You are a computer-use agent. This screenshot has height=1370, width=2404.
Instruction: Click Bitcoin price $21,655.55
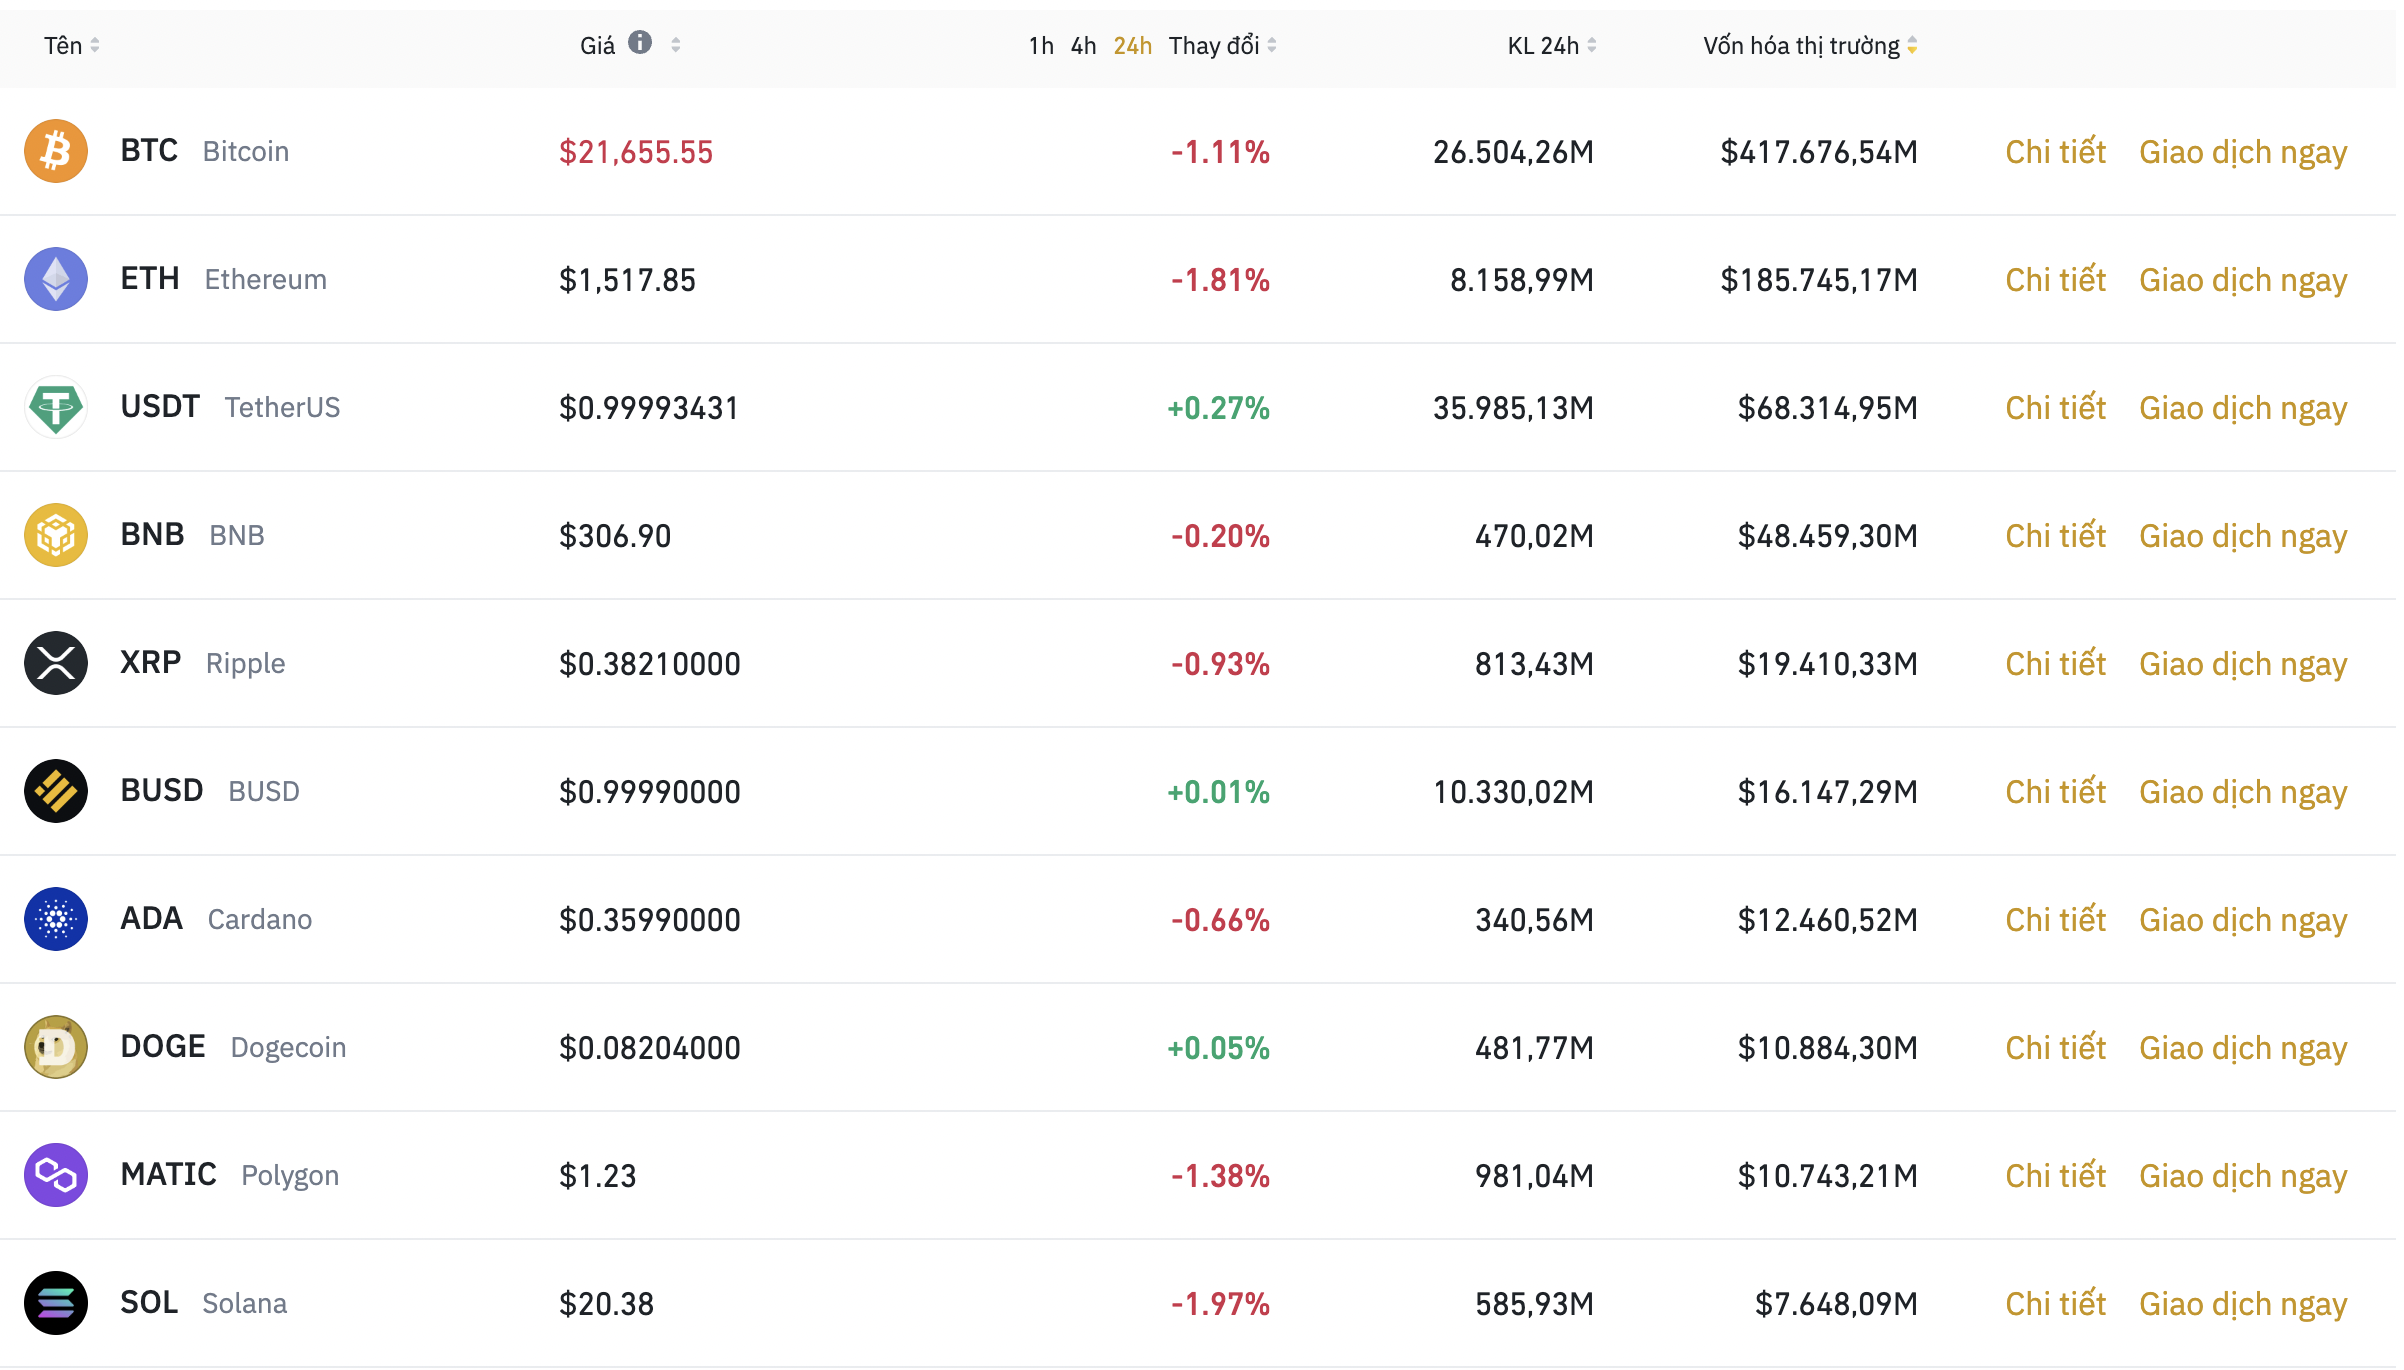(x=636, y=152)
